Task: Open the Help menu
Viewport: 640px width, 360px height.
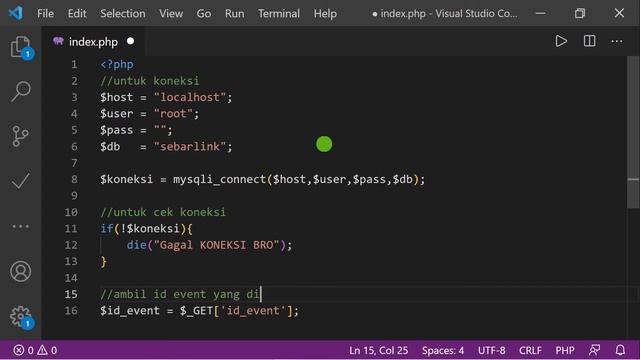Action: 325,13
